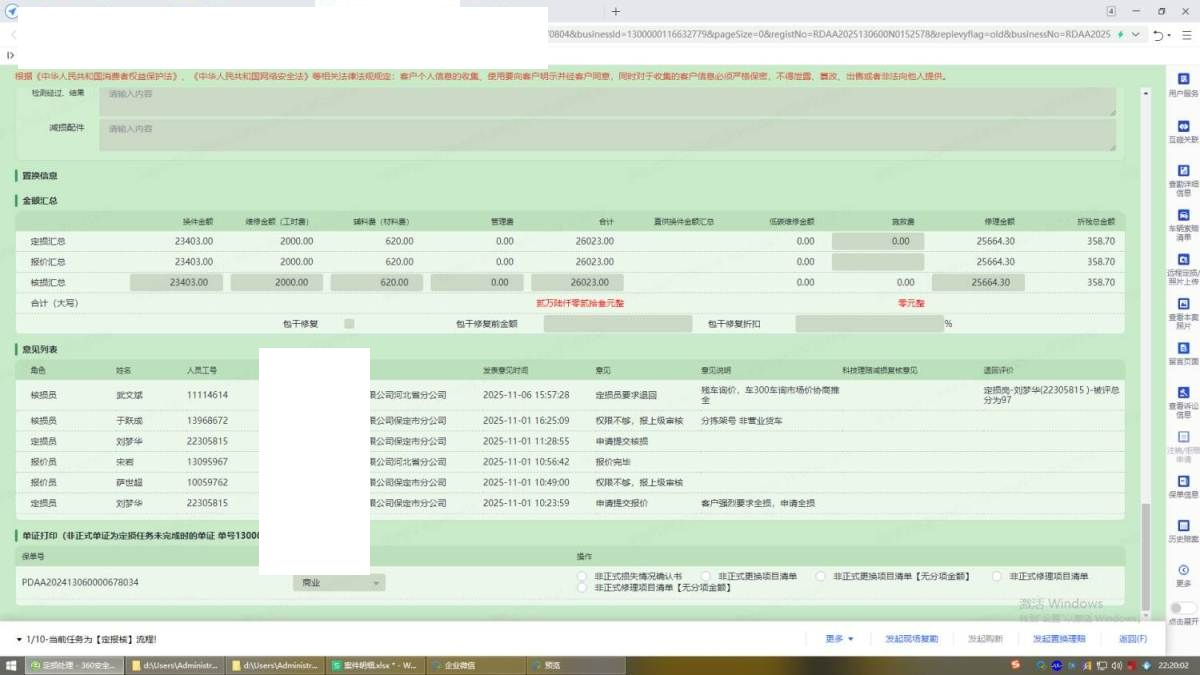1200x675 pixels.
Task: Select the 非正式损失情况确认书 radio button
Action: (582, 577)
